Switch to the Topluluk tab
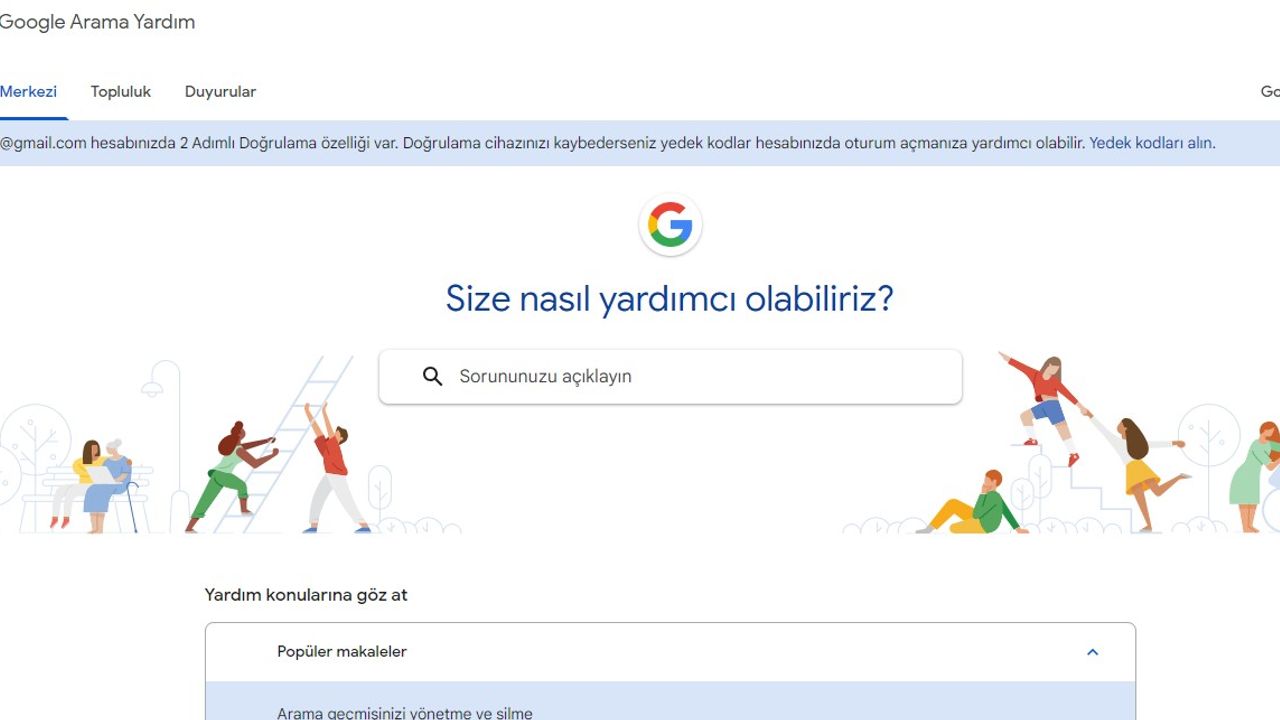The image size is (1280, 720). pyautogui.click(x=121, y=92)
